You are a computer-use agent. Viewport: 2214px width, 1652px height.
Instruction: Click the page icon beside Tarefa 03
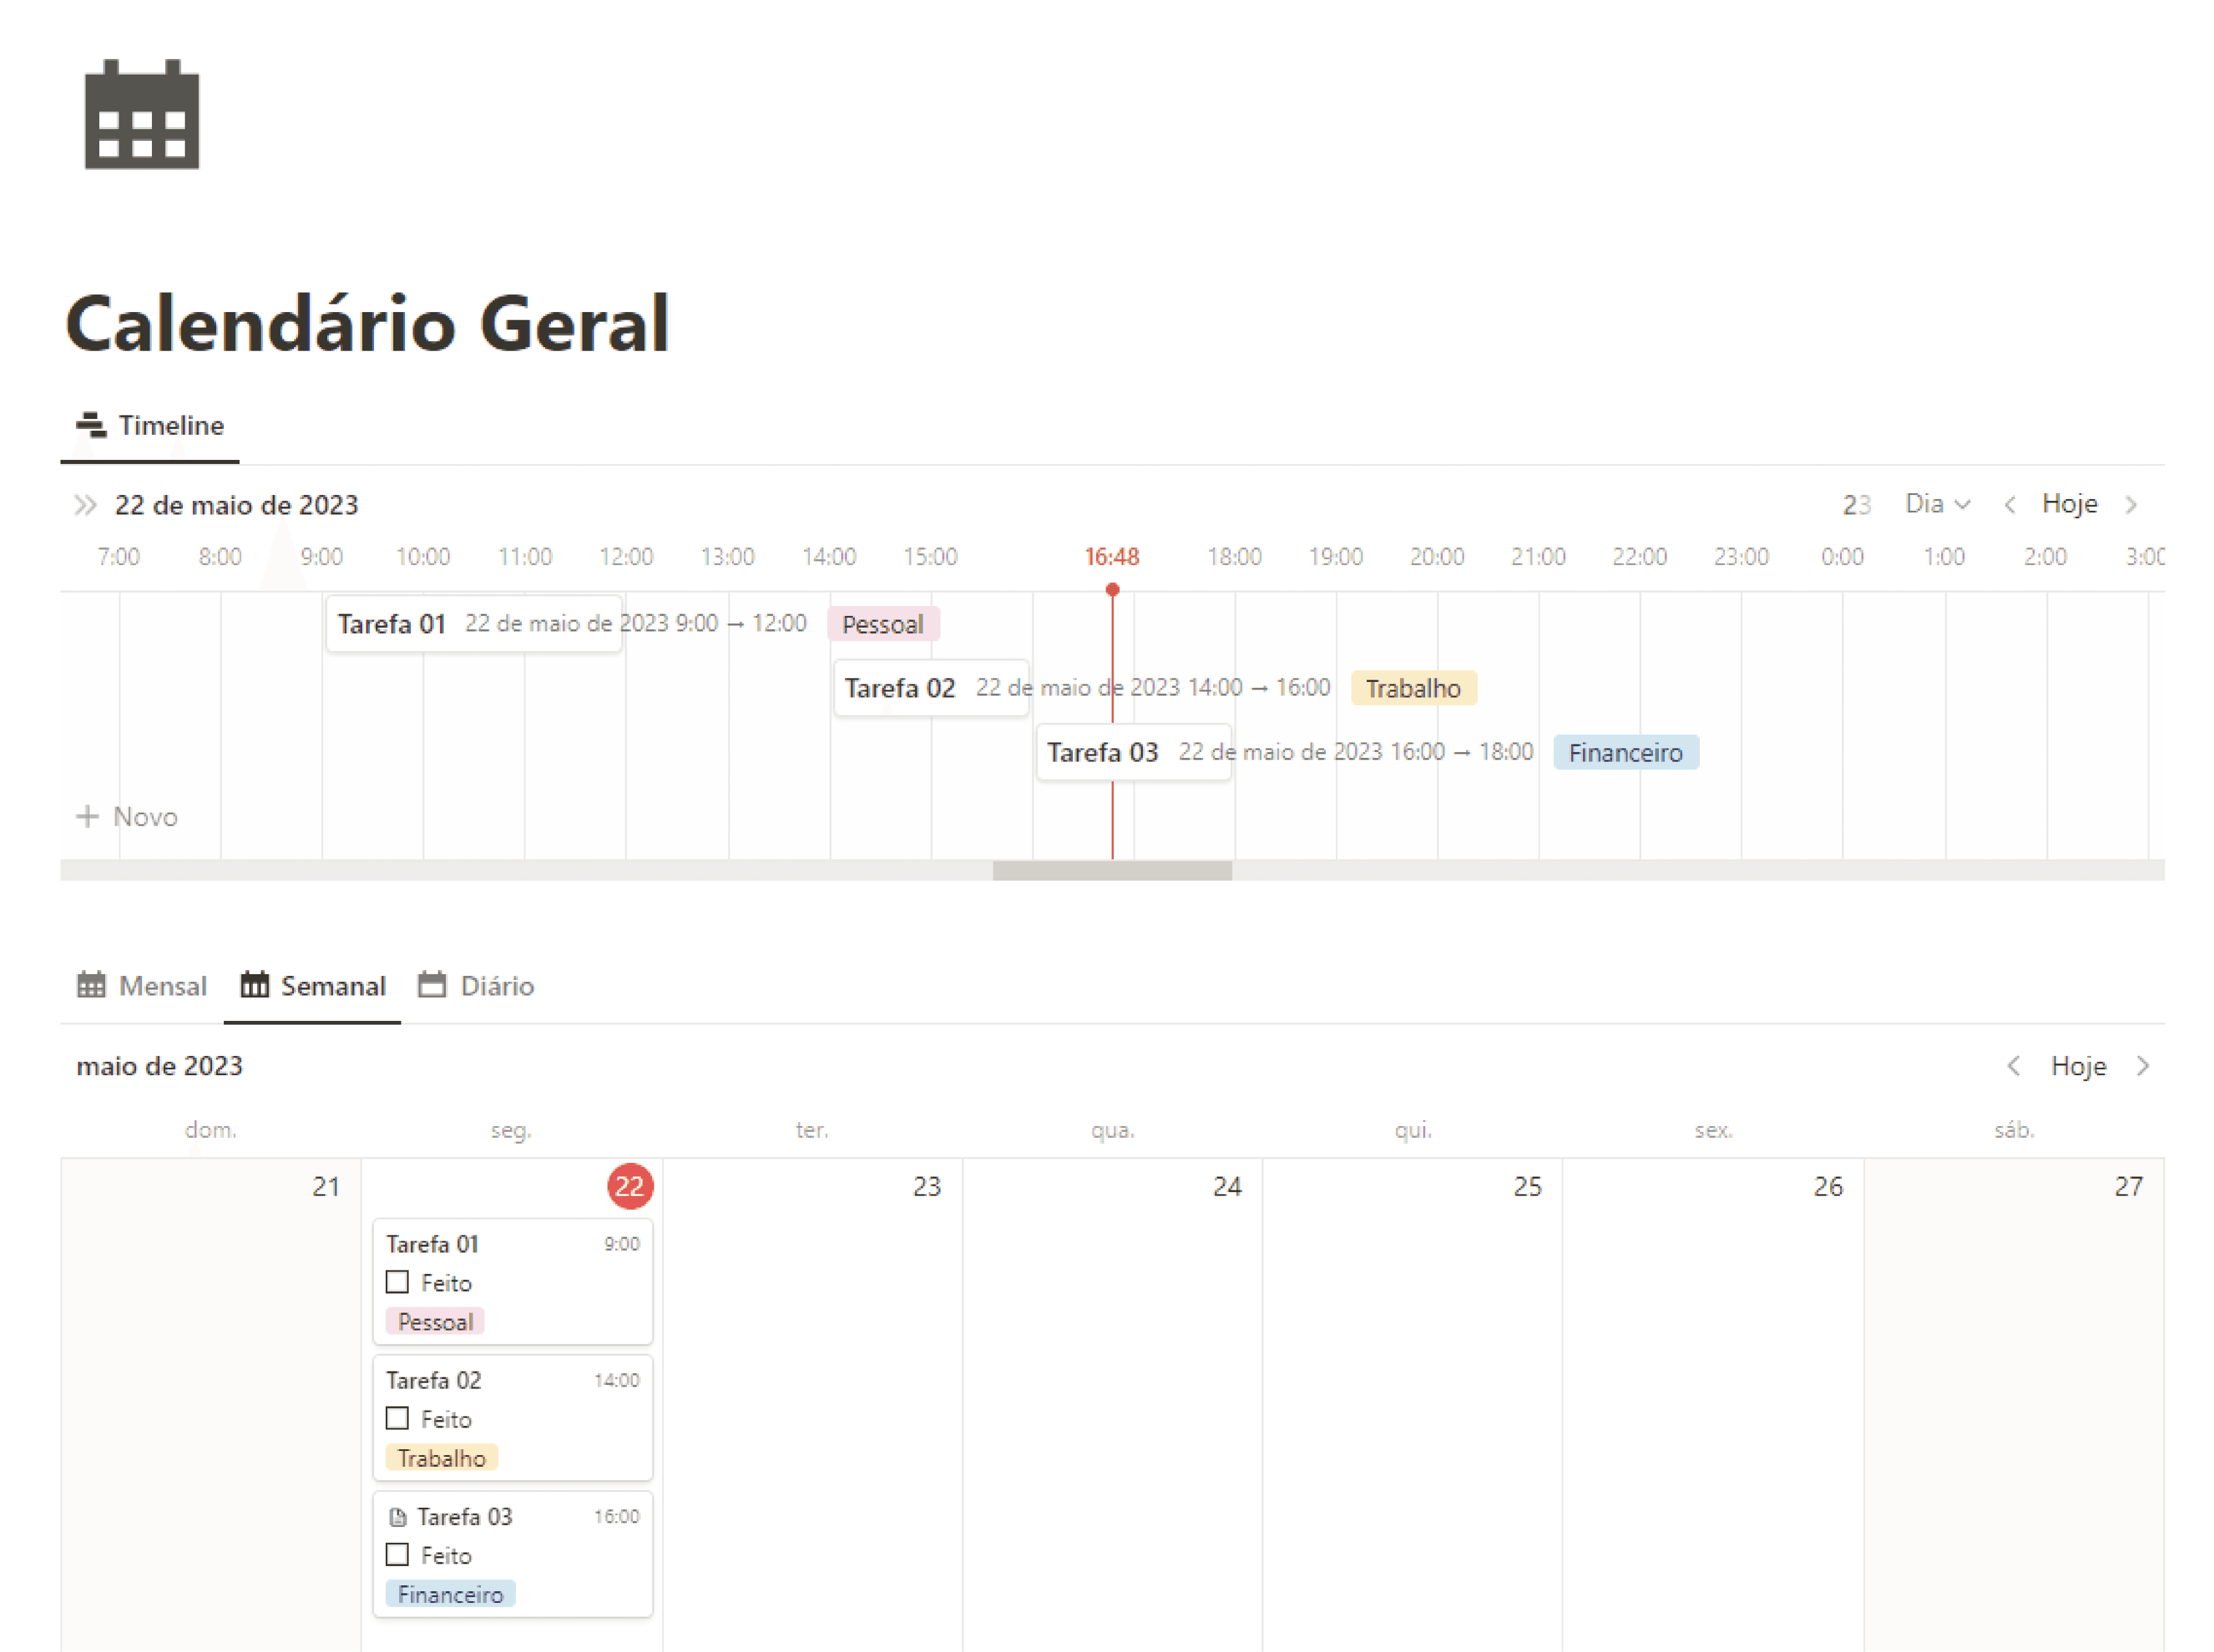[x=398, y=1517]
